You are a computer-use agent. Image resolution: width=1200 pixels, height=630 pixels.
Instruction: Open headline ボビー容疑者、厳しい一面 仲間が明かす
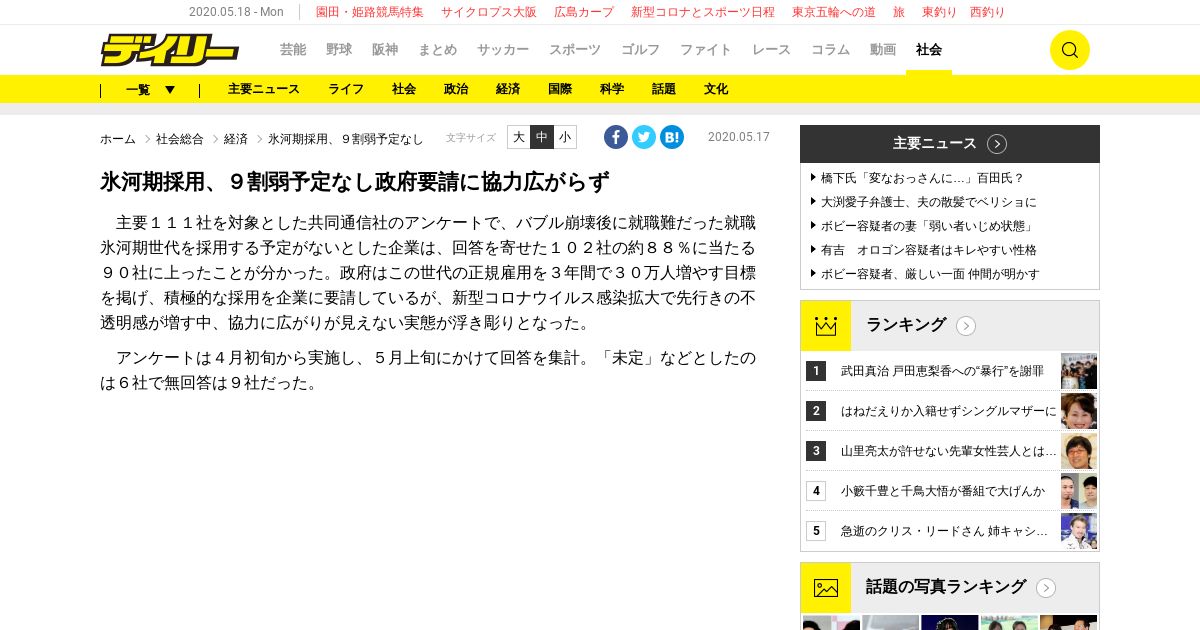click(930, 274)
